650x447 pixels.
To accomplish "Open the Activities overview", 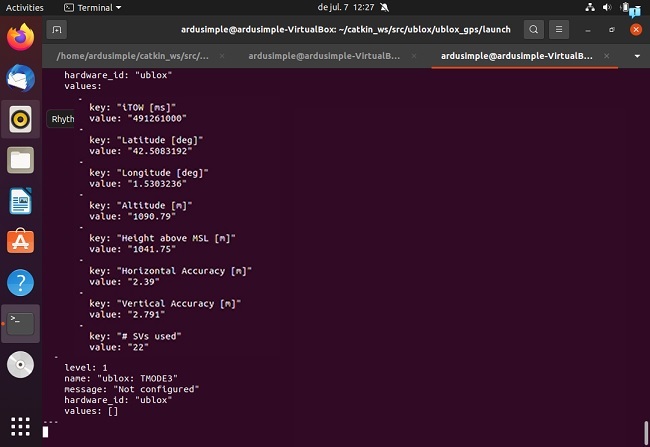I will point(25,7).
